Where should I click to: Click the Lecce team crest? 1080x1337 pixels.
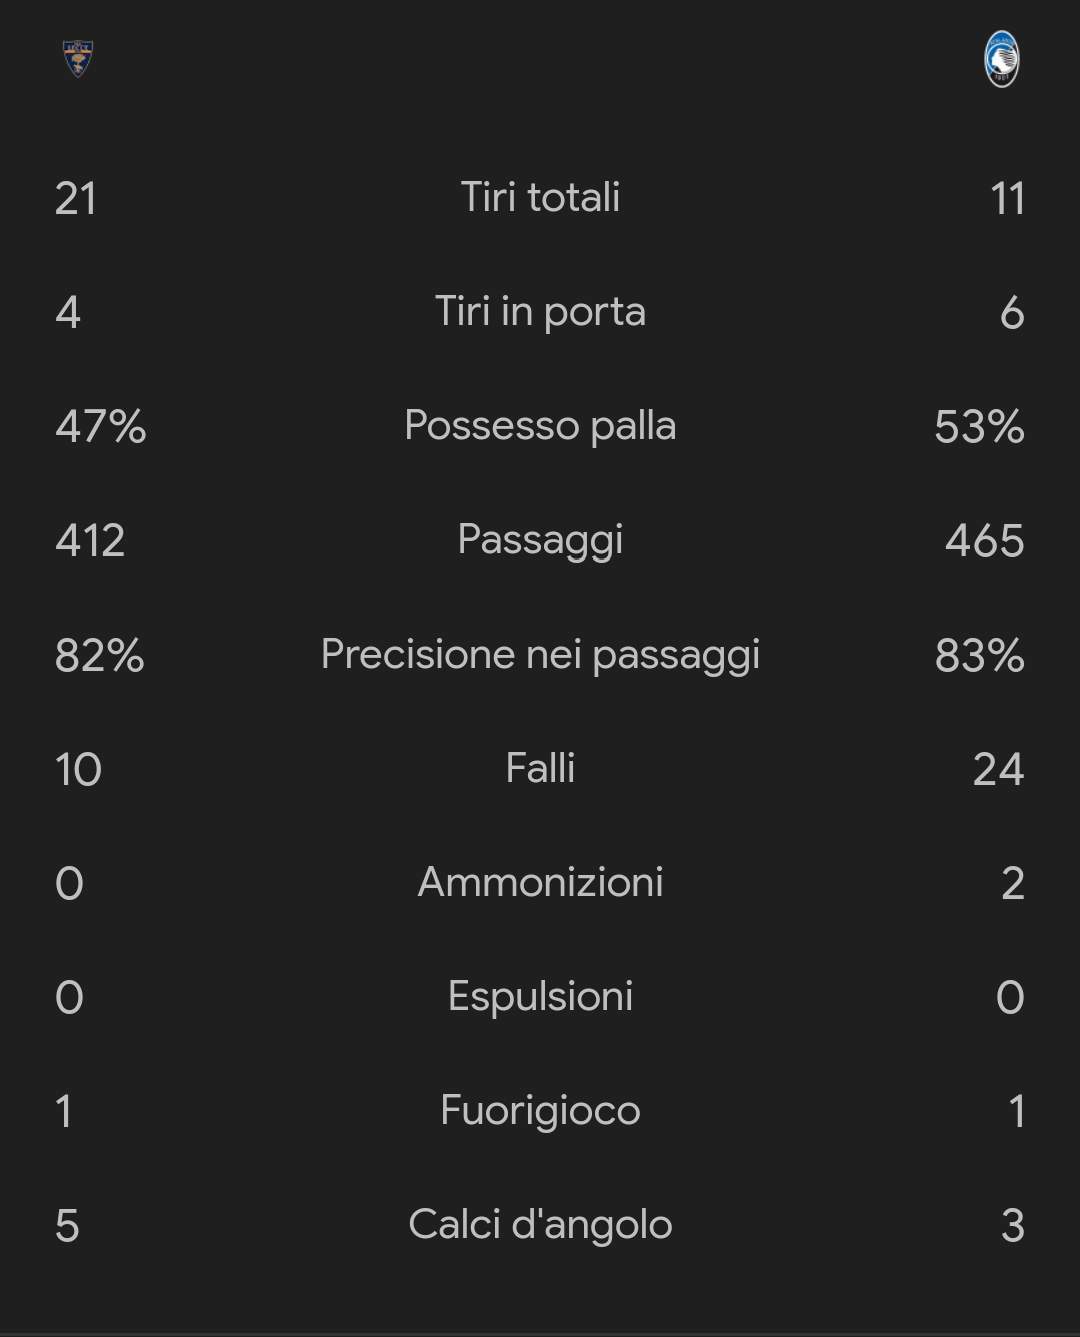(77, 58)
